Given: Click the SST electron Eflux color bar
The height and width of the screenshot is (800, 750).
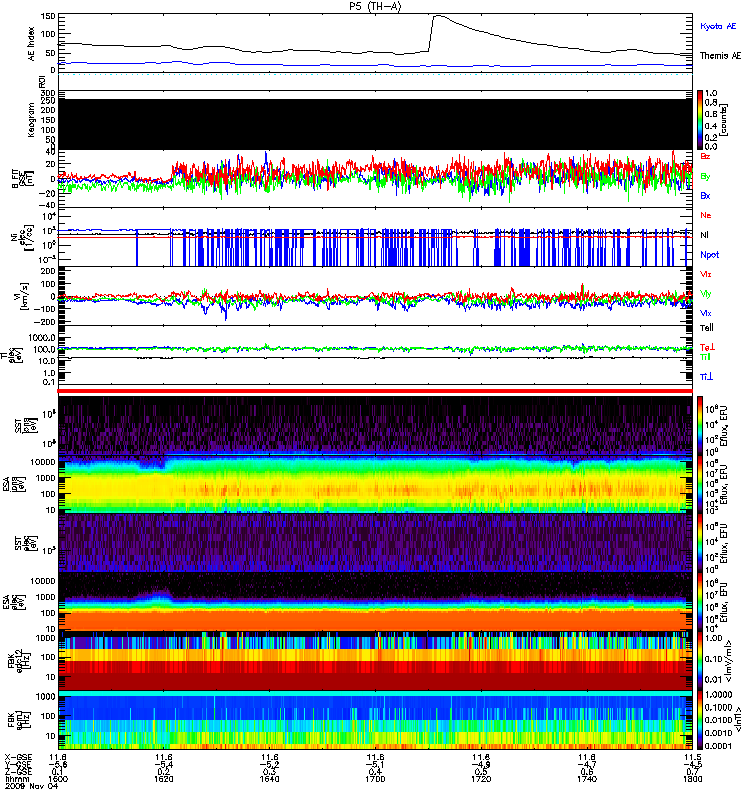Looking at the screenshot, I should click(x=700, y=542).
